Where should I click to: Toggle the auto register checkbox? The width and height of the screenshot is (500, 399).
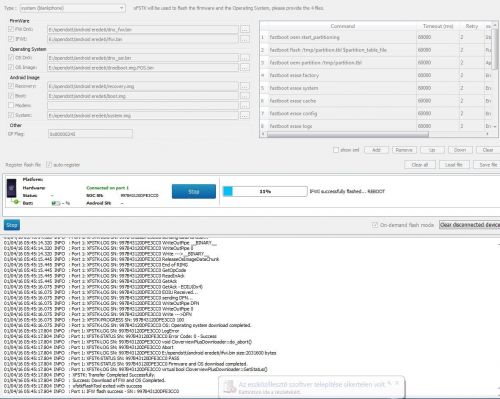click(x=49, y=165)
